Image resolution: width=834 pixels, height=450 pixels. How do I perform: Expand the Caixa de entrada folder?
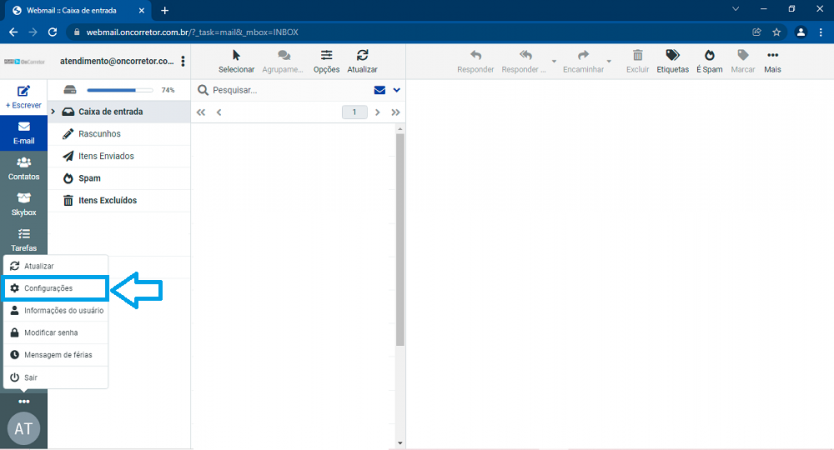pos(53,112)
